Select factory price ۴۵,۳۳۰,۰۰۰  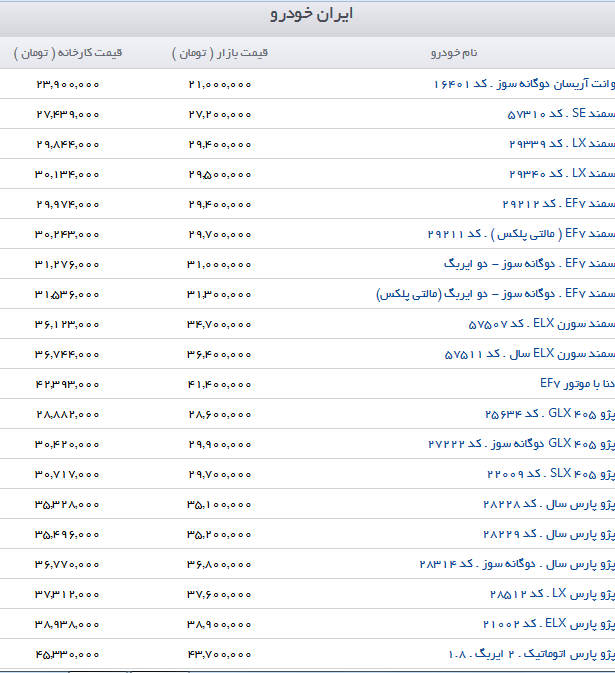(67, 655)
